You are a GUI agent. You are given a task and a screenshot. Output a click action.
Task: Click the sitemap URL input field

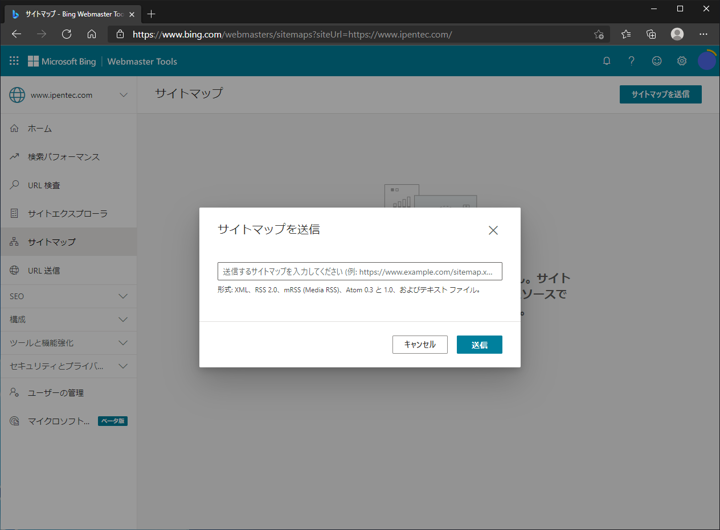(360, 271)
